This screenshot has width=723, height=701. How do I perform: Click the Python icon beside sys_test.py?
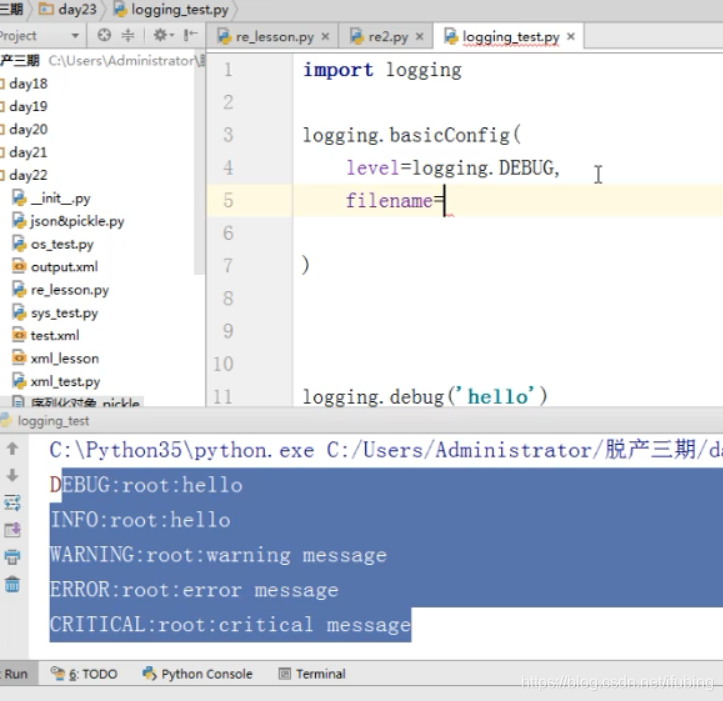(x=19, y=312)
